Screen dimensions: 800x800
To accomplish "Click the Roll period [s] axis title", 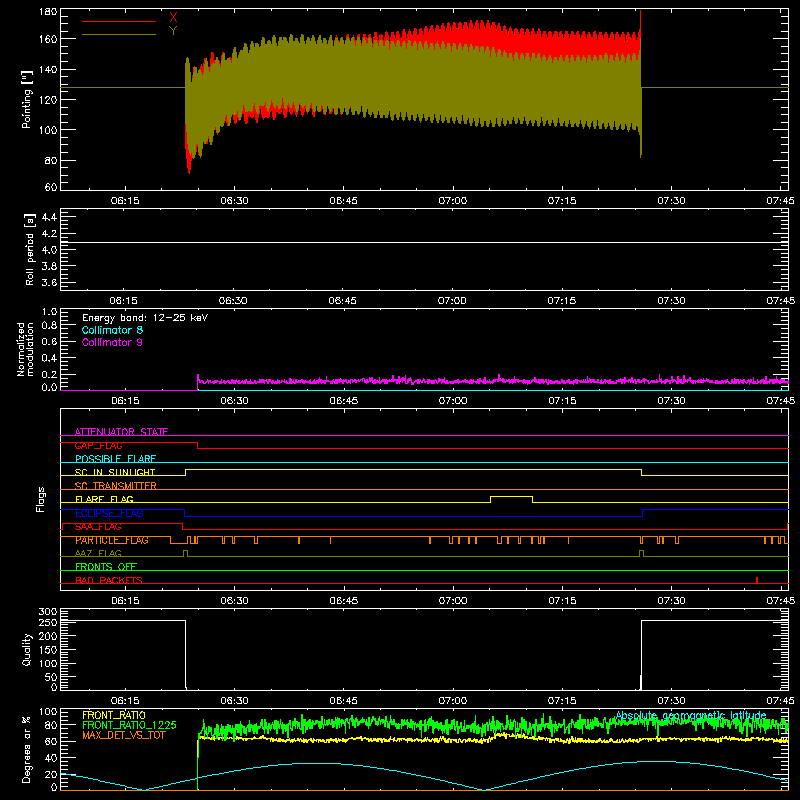I will 30,249.
